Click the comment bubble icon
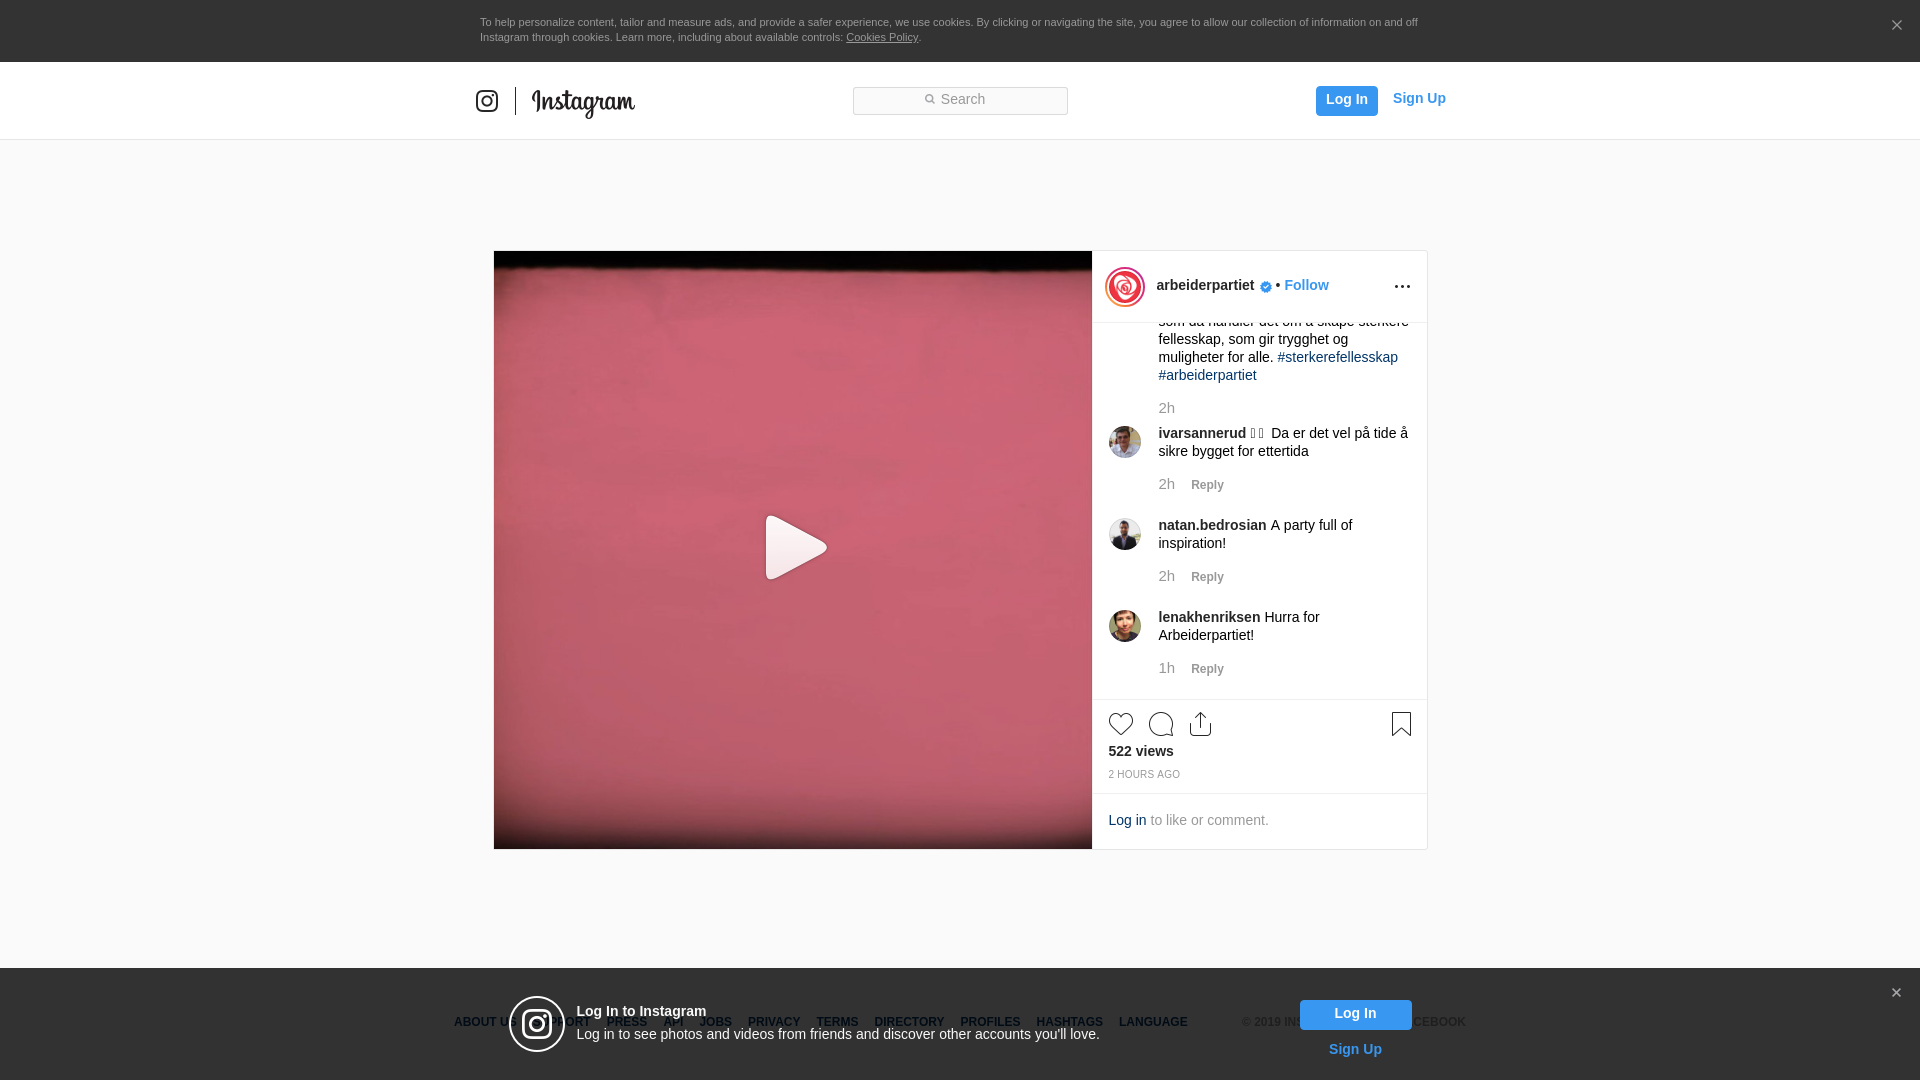1920x1080 pixels. (1161, 724)
